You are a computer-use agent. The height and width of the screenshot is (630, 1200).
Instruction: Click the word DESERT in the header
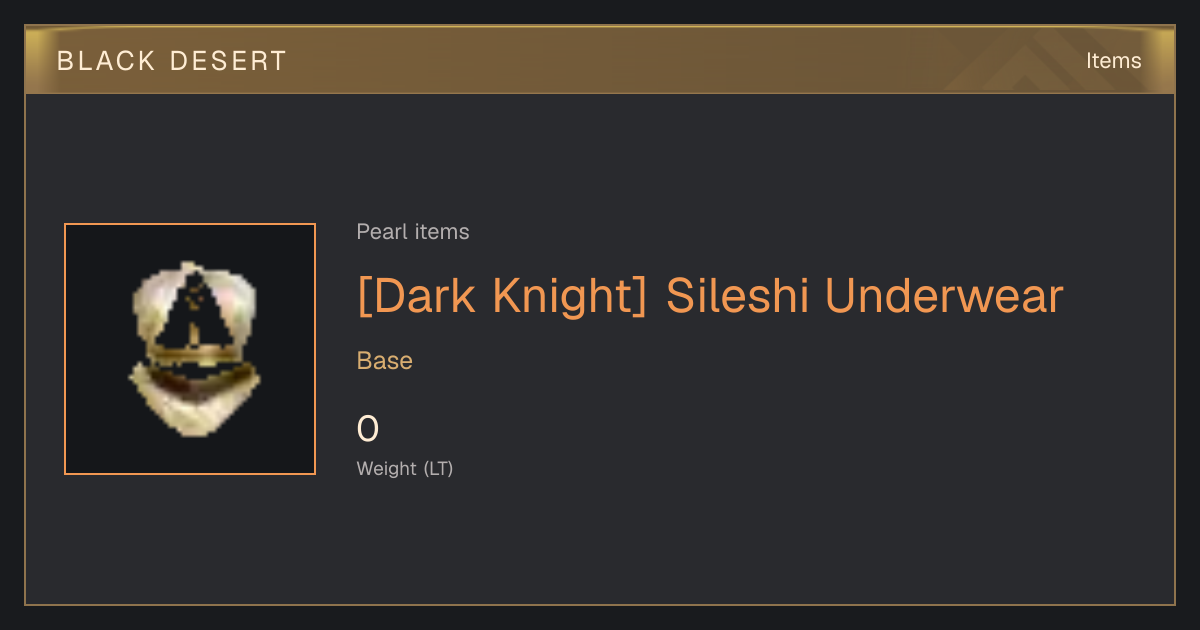229,61
